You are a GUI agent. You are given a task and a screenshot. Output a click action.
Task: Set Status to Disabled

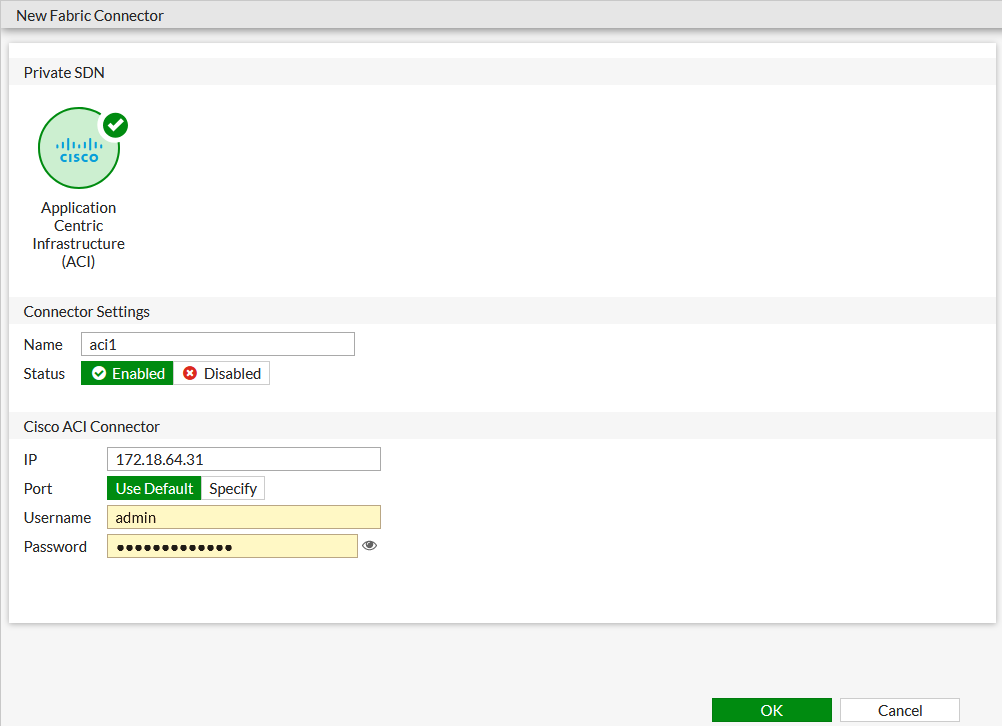tap(222, 373)
